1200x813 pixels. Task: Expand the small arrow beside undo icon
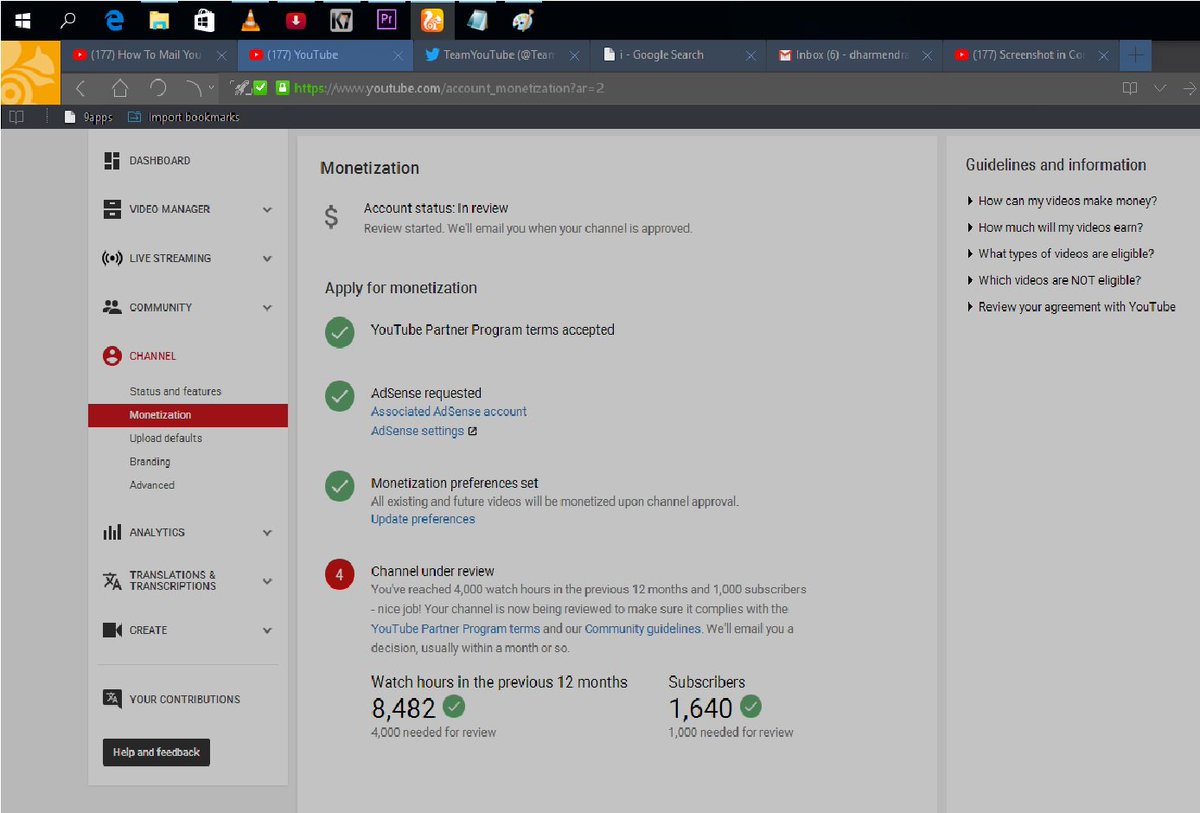click(x=211, y=88)
